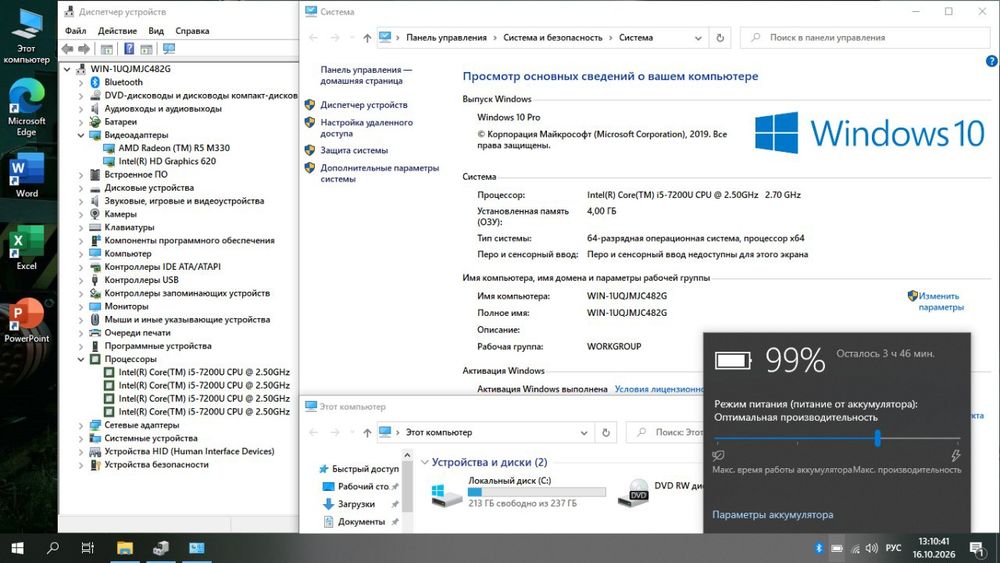Open Этот компьютер address bar dropdown

(584, 432)
